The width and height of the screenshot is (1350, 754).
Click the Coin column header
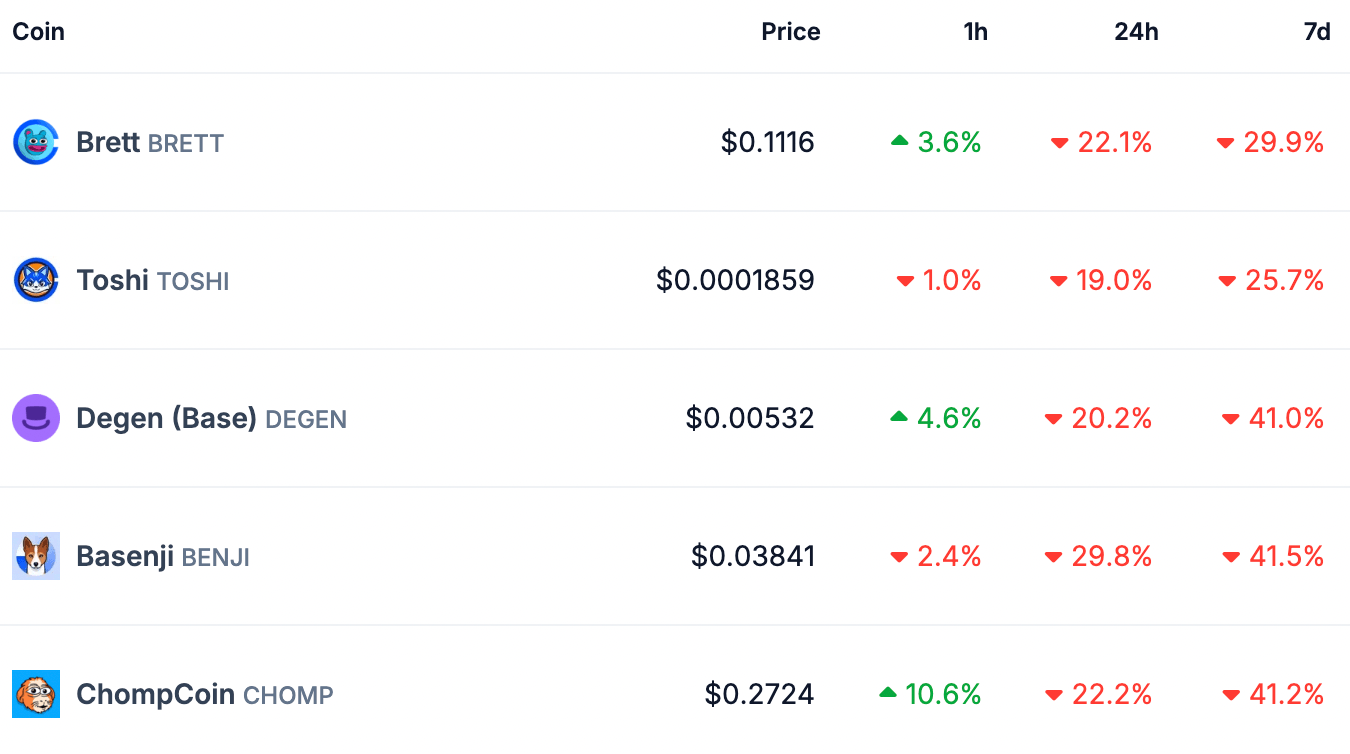coord(38,31)
